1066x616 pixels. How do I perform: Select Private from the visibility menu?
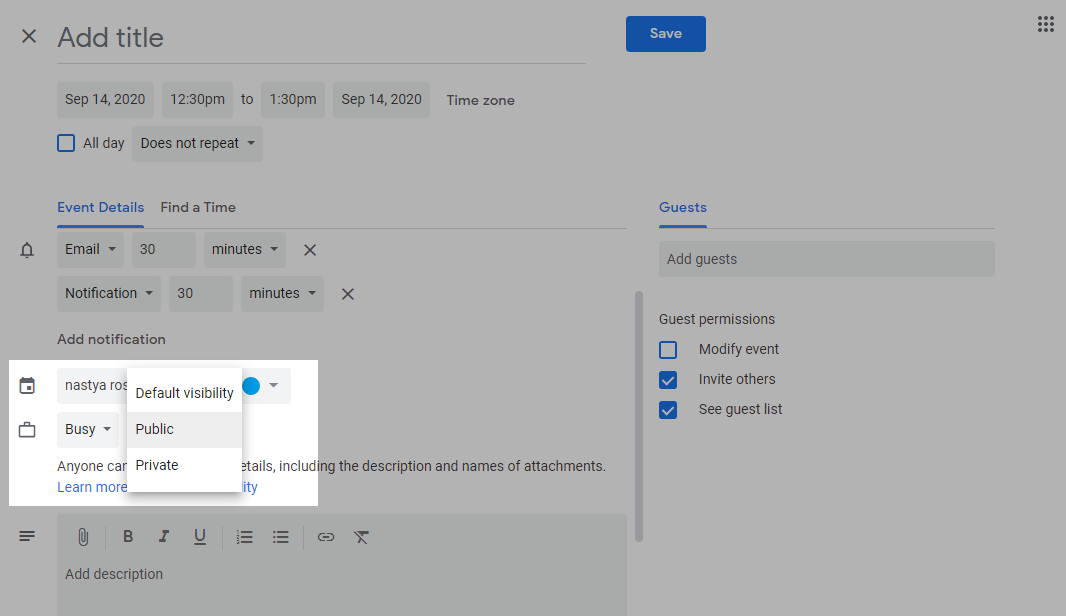tap(156, 464)
